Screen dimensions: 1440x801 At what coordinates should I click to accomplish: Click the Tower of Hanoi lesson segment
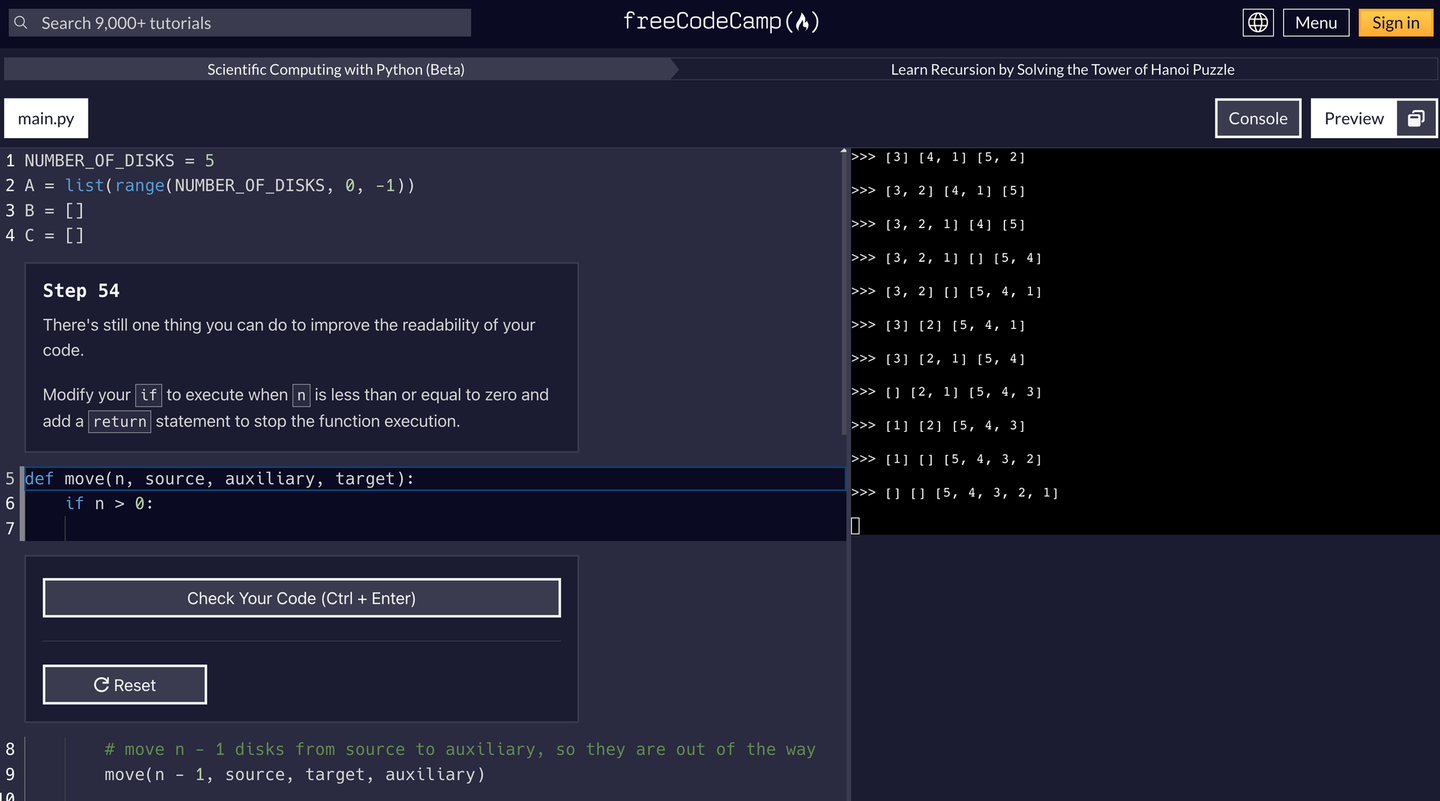point(1062,68)
